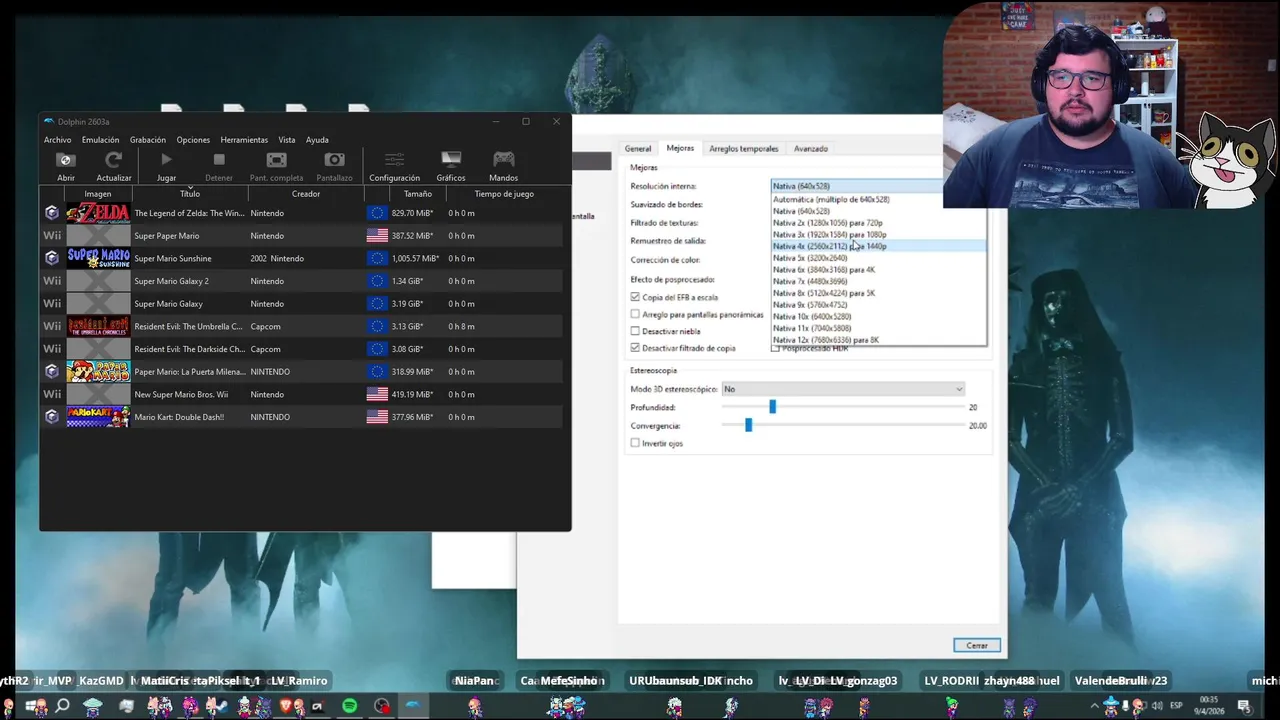
Task: Select Nativa 12x (7680x6336) para 8K
Action: (x=879, y=340)
